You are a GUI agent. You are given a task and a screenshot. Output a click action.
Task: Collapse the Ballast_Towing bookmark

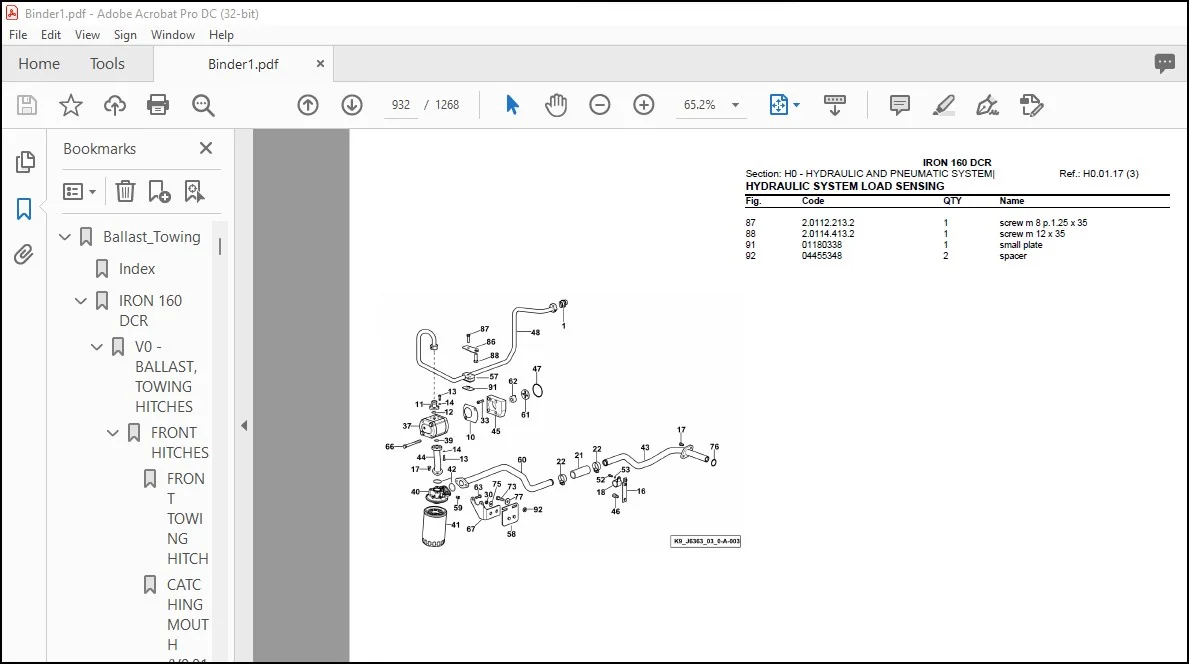click(x=65, y=237)
